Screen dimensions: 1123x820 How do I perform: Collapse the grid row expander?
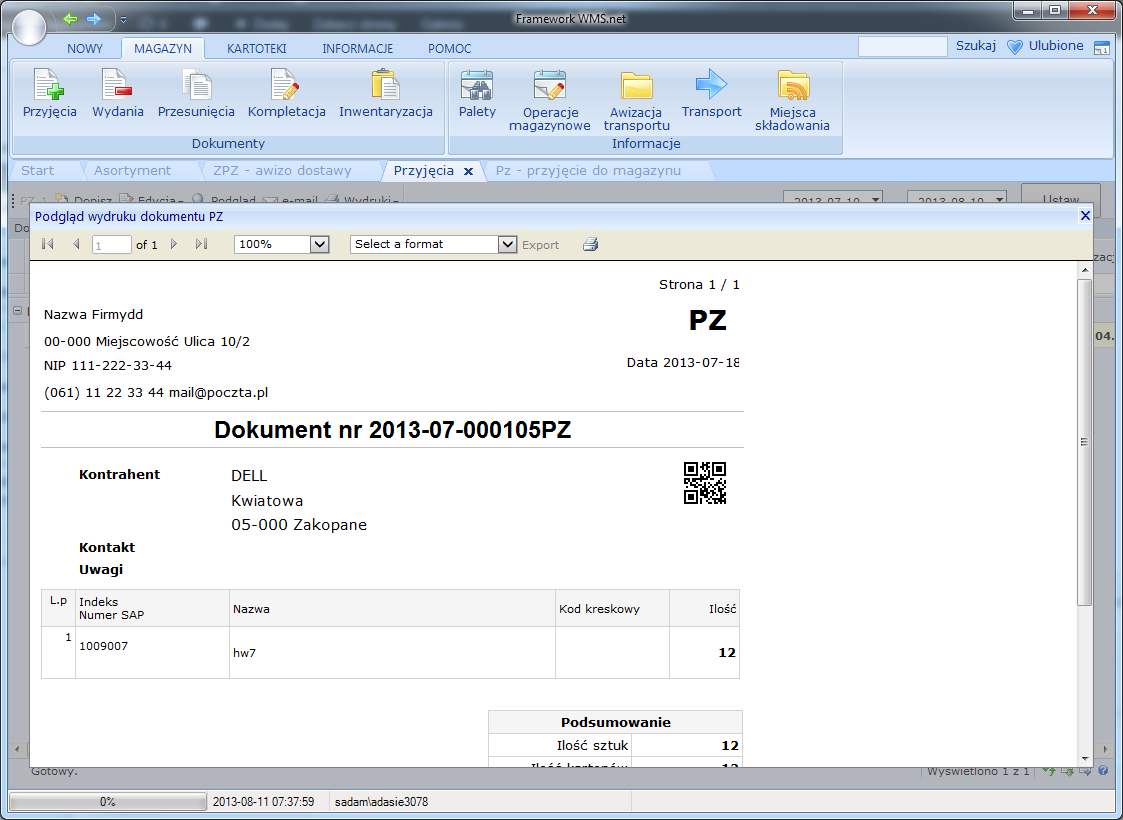pyautogui.click(x=18, y=311)
